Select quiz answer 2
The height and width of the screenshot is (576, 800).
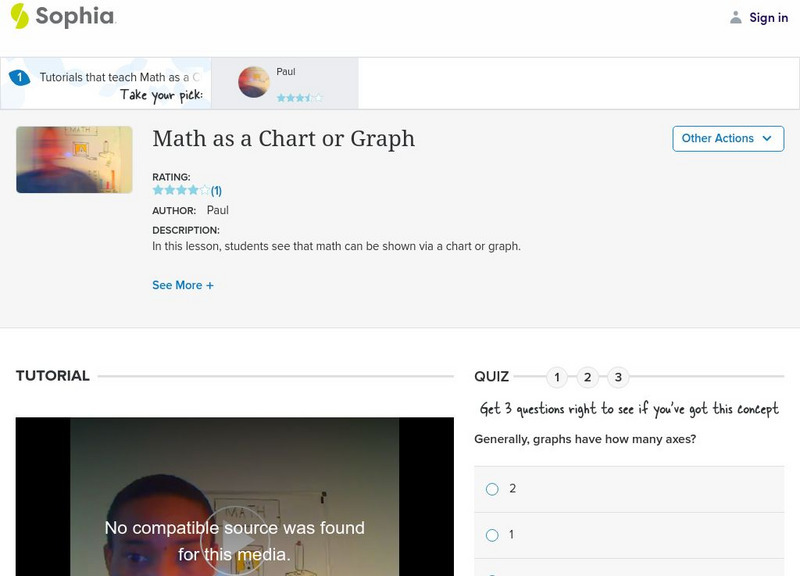point(492,489)
